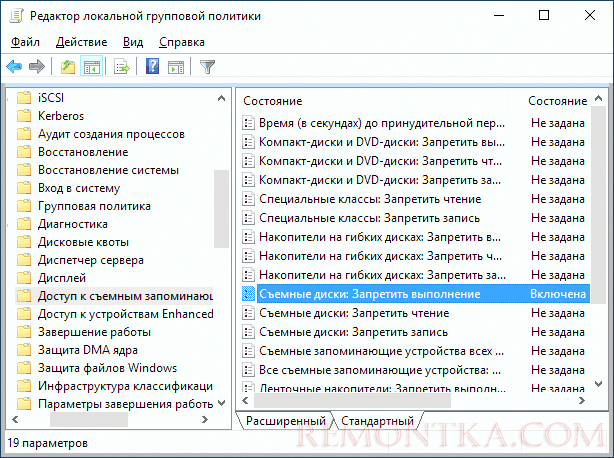Click policy icon of 'Съемные диски: Запретить выполнение'
Viewport: 614px width, 458px height.
pos(248,294)
